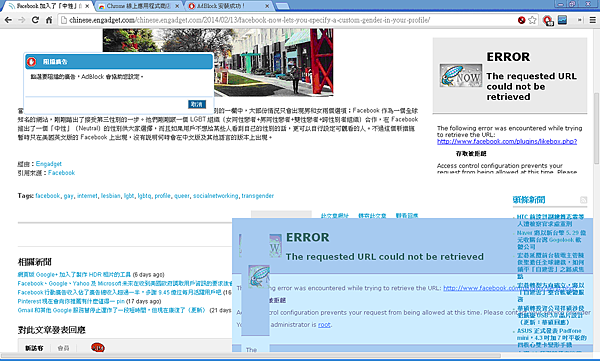Open the Facebook citation link
Image resolution: width=600 pixels, height=361 pixels.
[61, 173]
